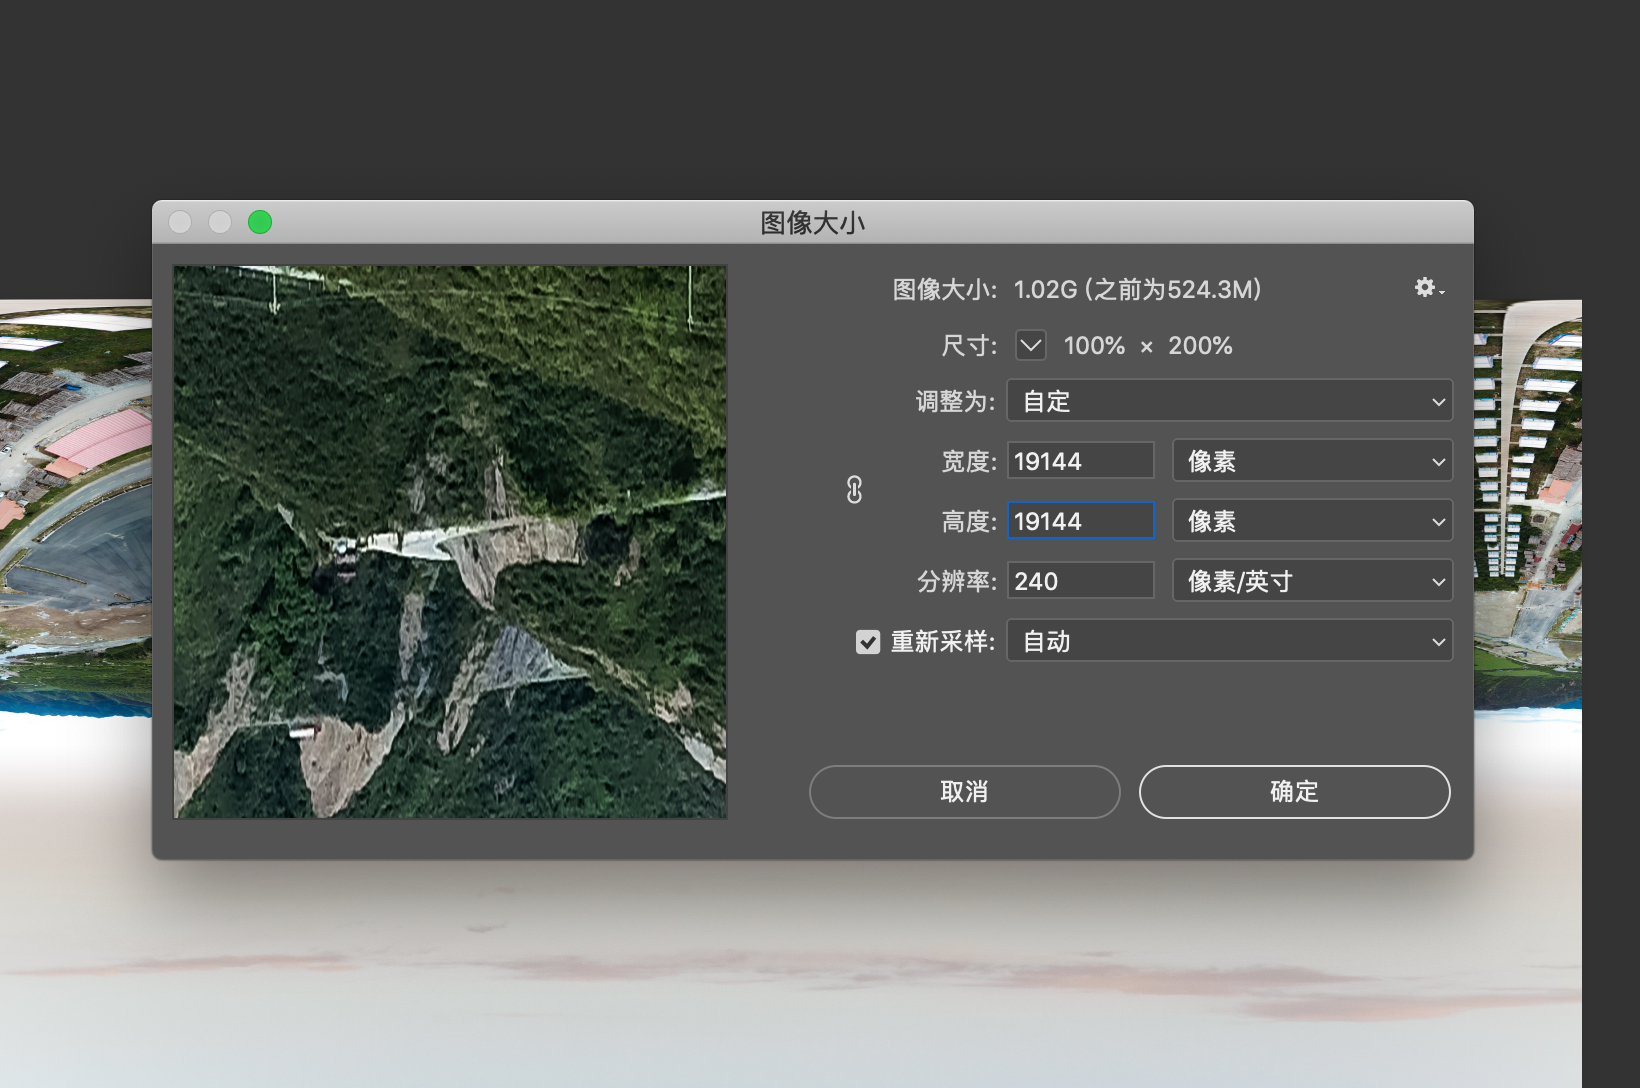The image size is (1640, 1088).
Task: Click the 尺寸 dimensions chevron icon
Action: coord(1030,345)
